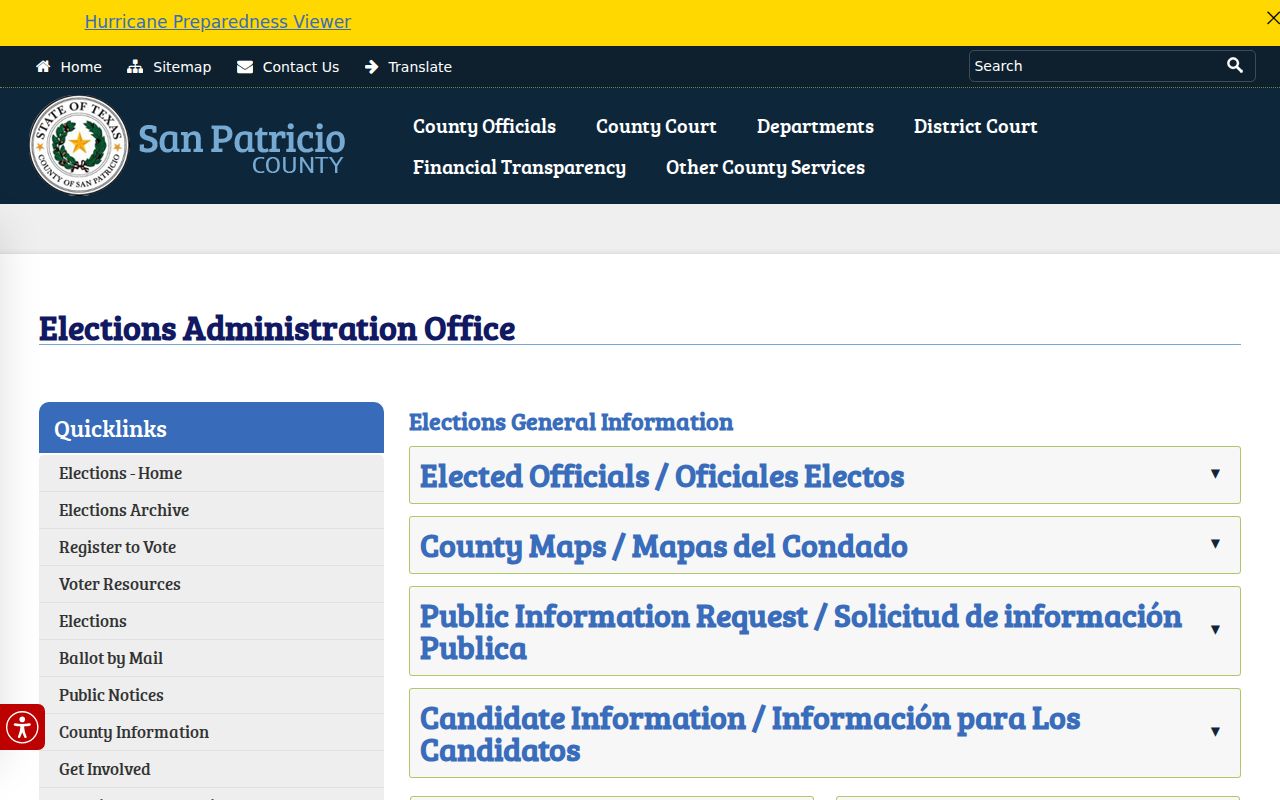Expand the Candidate Information section
This screenshot has width=1280, height=800.
click(x=825, y=733)
